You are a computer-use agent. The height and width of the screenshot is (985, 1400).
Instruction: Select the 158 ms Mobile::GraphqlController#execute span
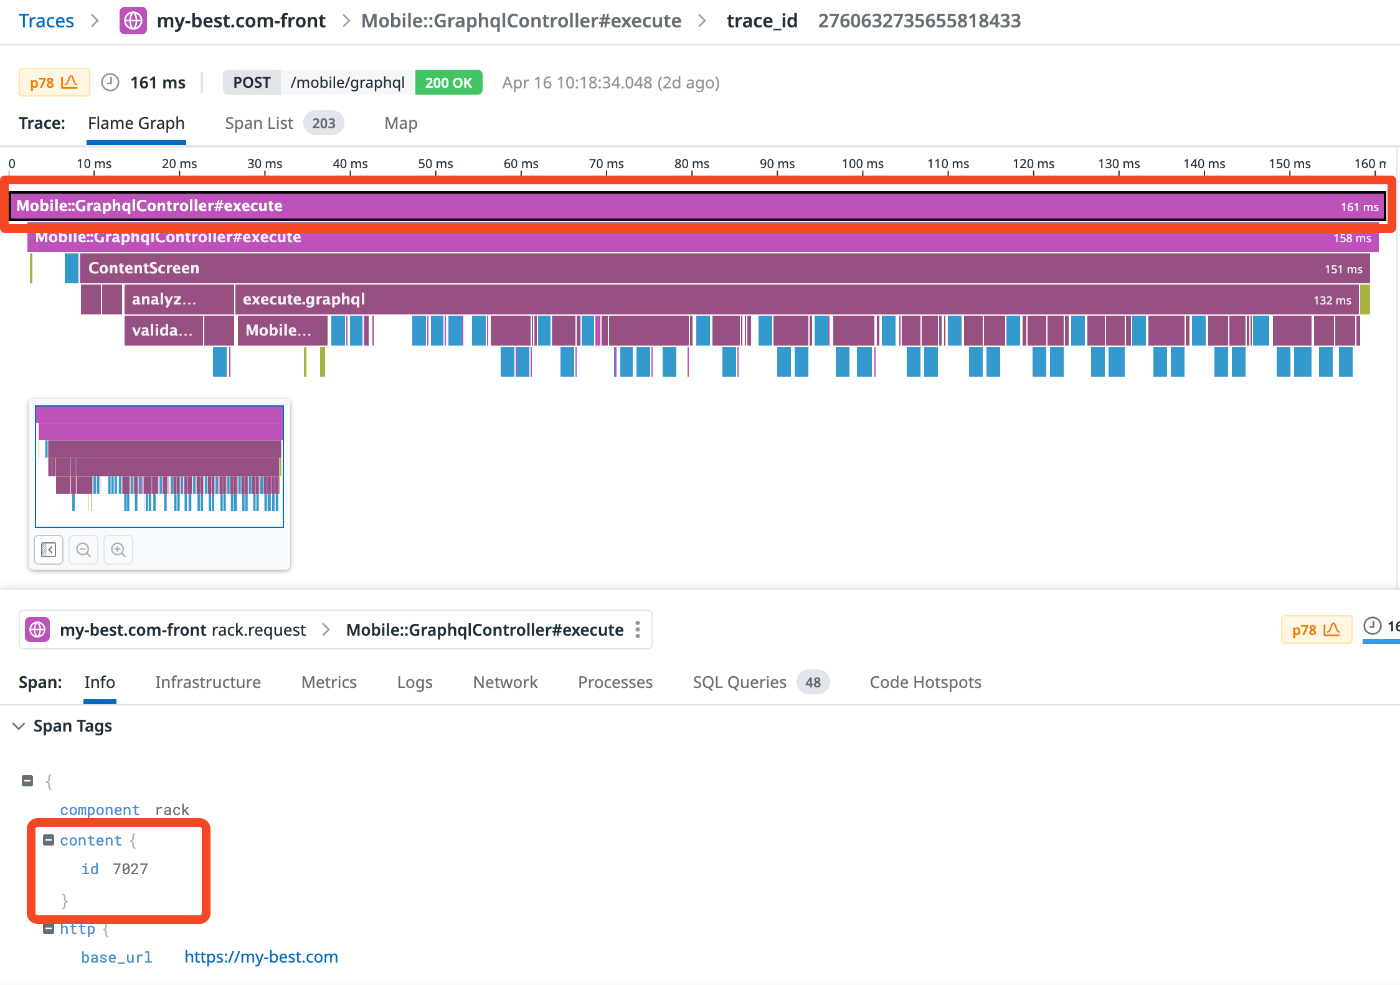(704, 238)
